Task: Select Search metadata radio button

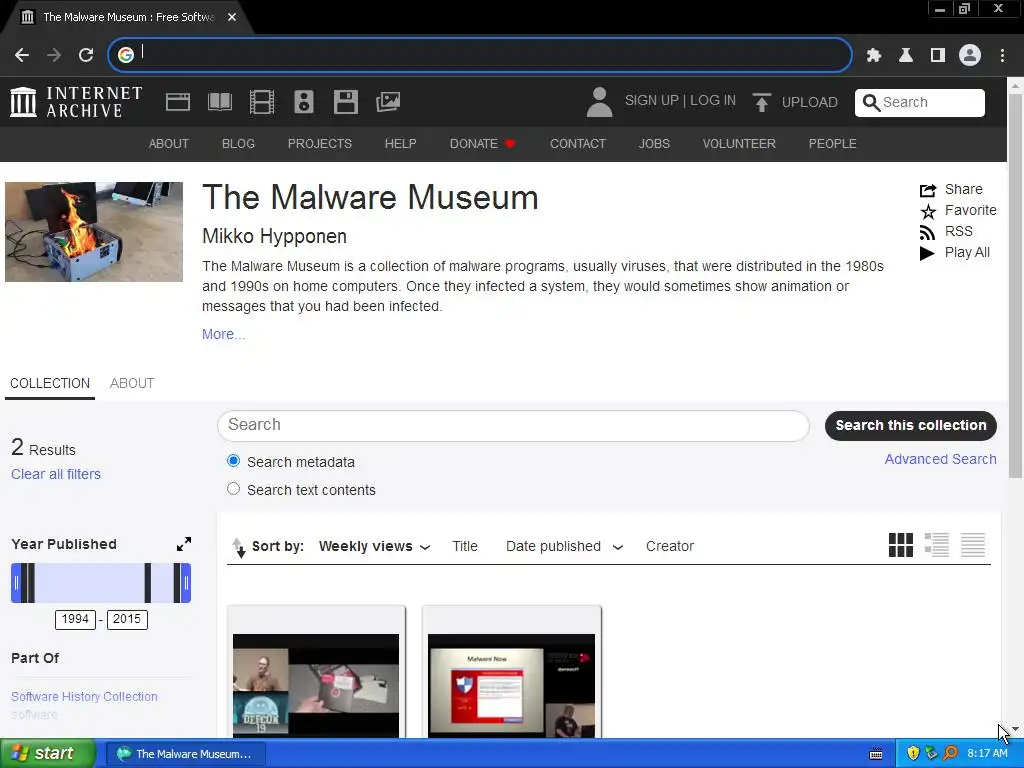Action: pyautogui.click(x=233, y=461)
